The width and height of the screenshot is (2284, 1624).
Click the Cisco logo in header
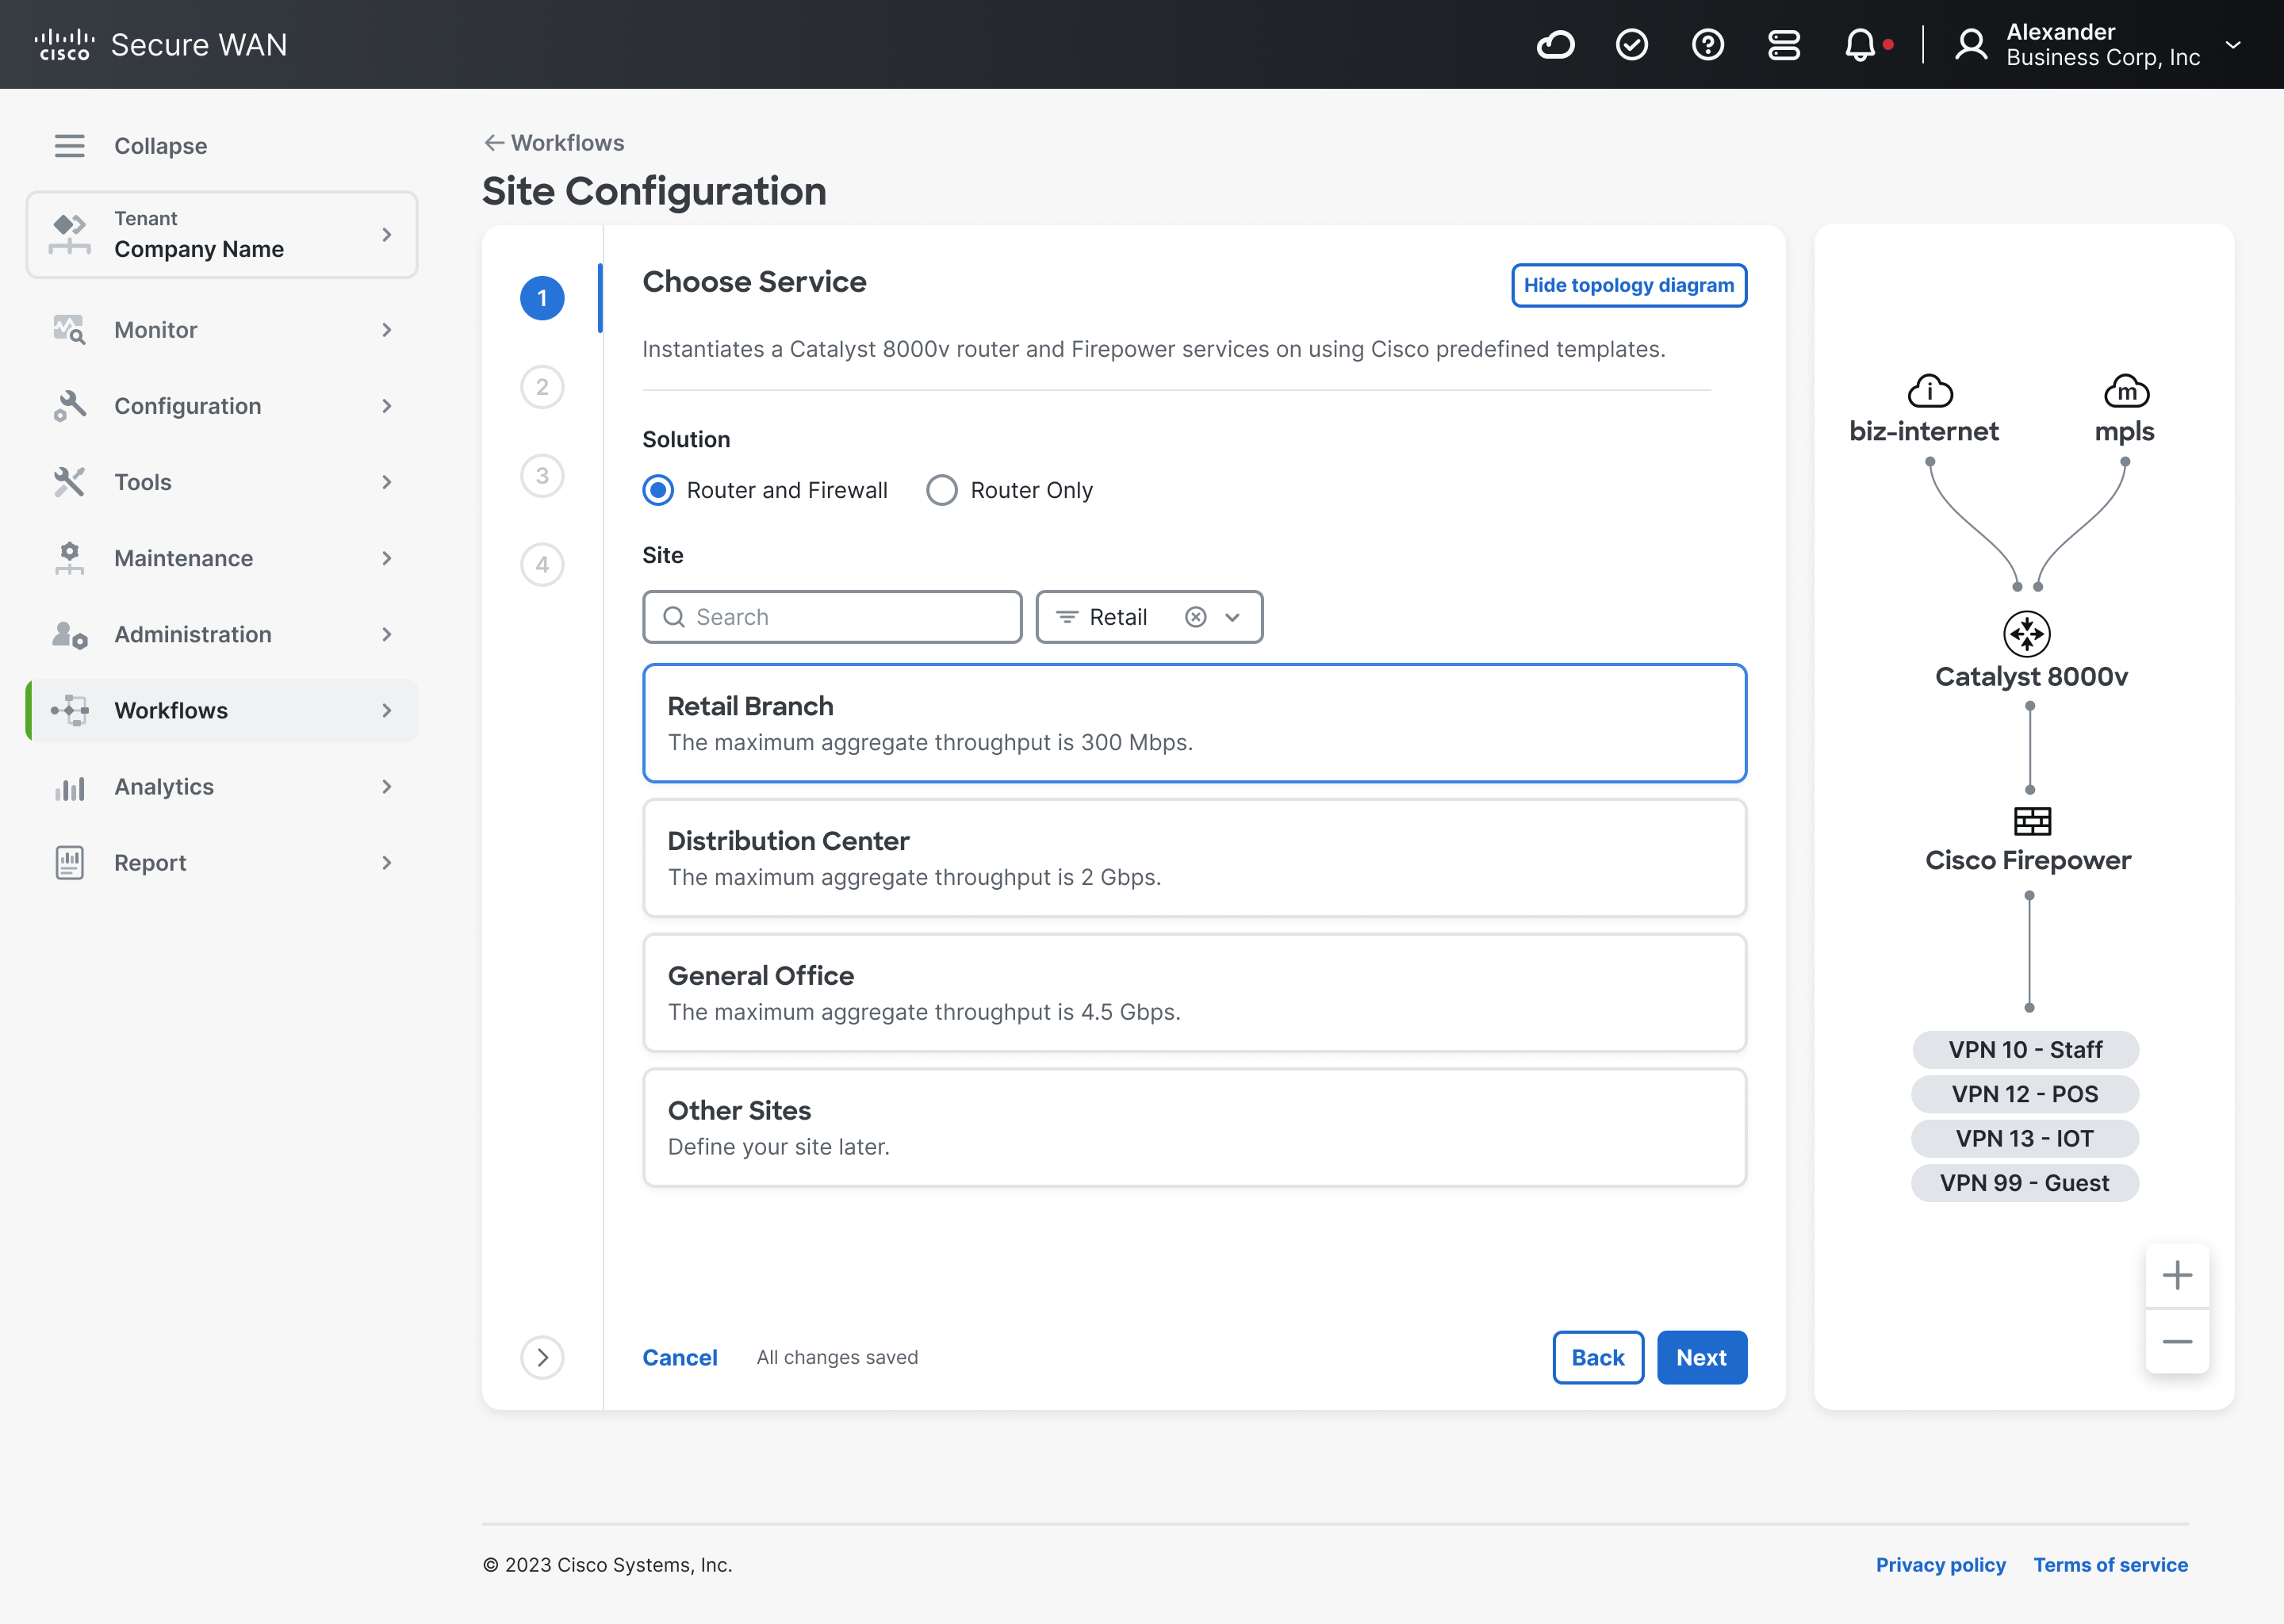pos(64,45)
